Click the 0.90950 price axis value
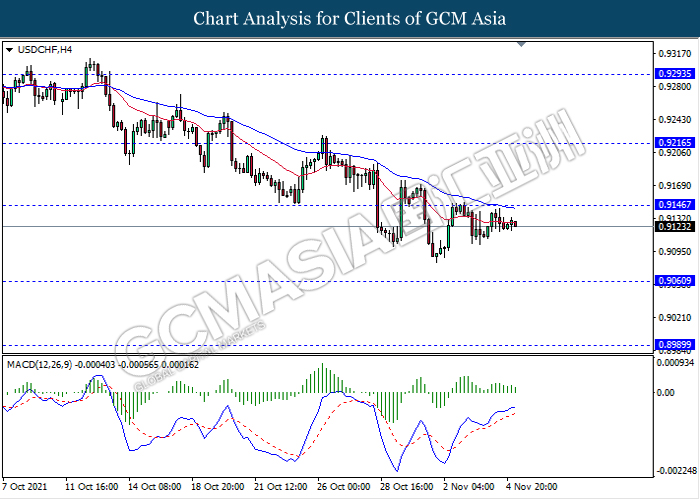The width and height of the screenshot is (700, 500). pyautogui.click(x=675, y=251)
